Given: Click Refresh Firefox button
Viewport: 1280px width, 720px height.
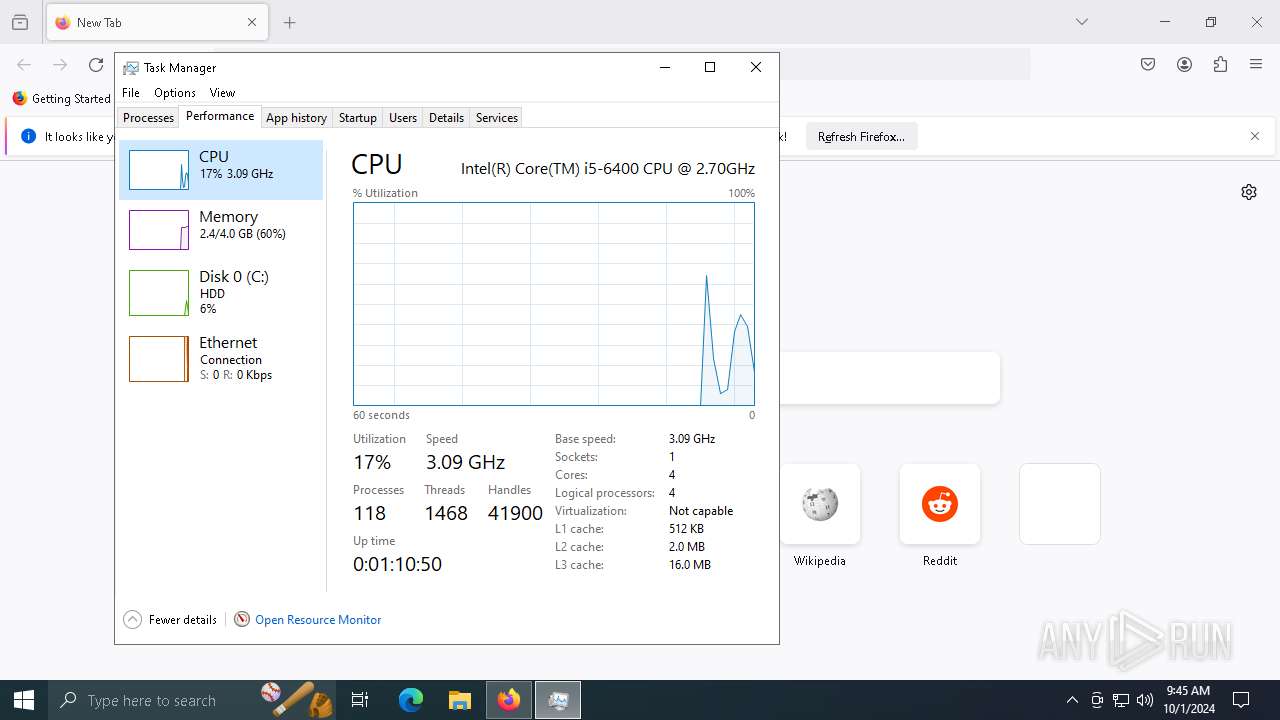Looking at the screenshot, I should 861,137.
